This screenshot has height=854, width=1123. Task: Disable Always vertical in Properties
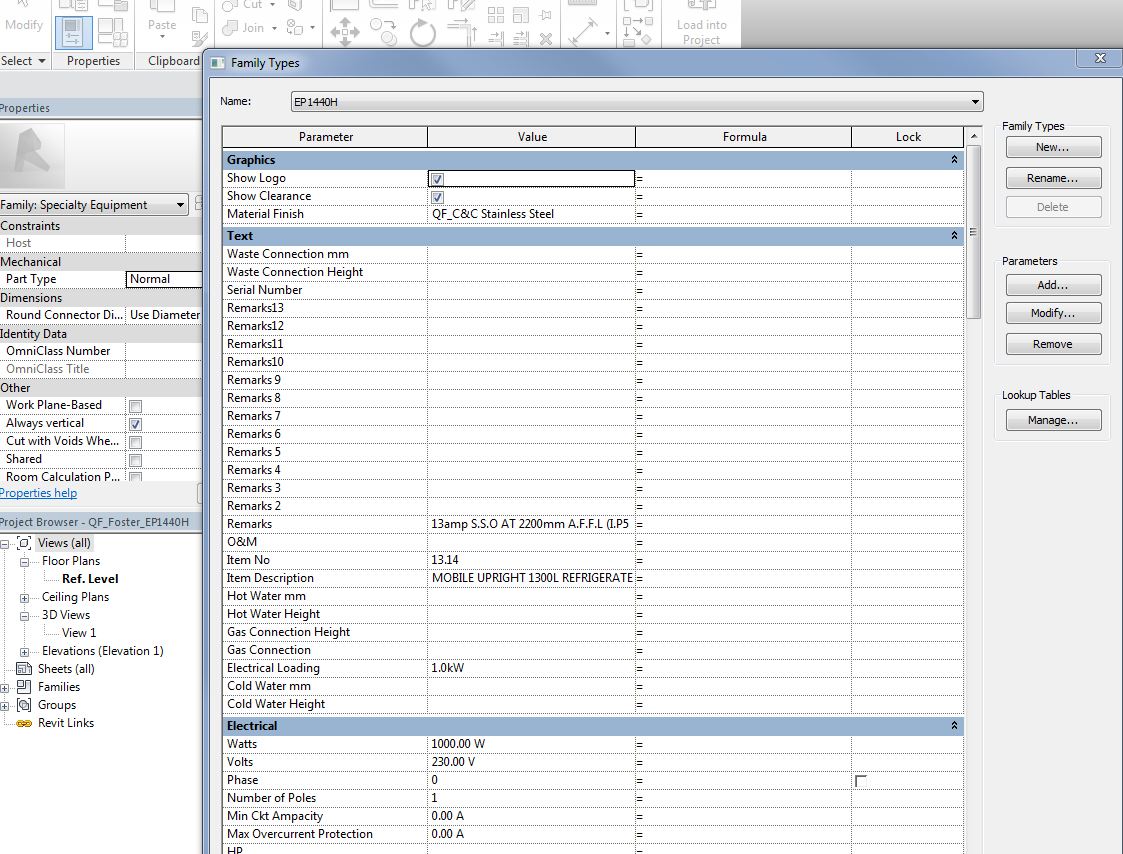133,423
